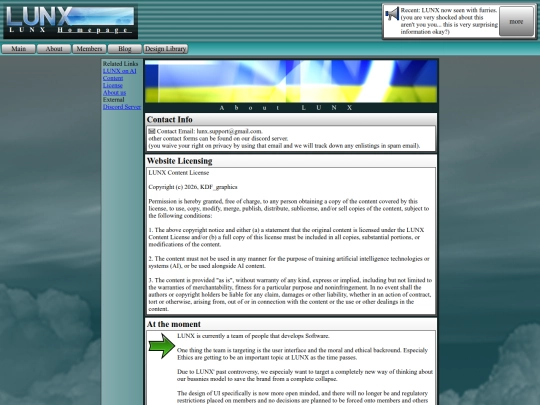Click license condition 2 about AI training
Viewport: 540px width, 405px height.
[x=289, y=262]
